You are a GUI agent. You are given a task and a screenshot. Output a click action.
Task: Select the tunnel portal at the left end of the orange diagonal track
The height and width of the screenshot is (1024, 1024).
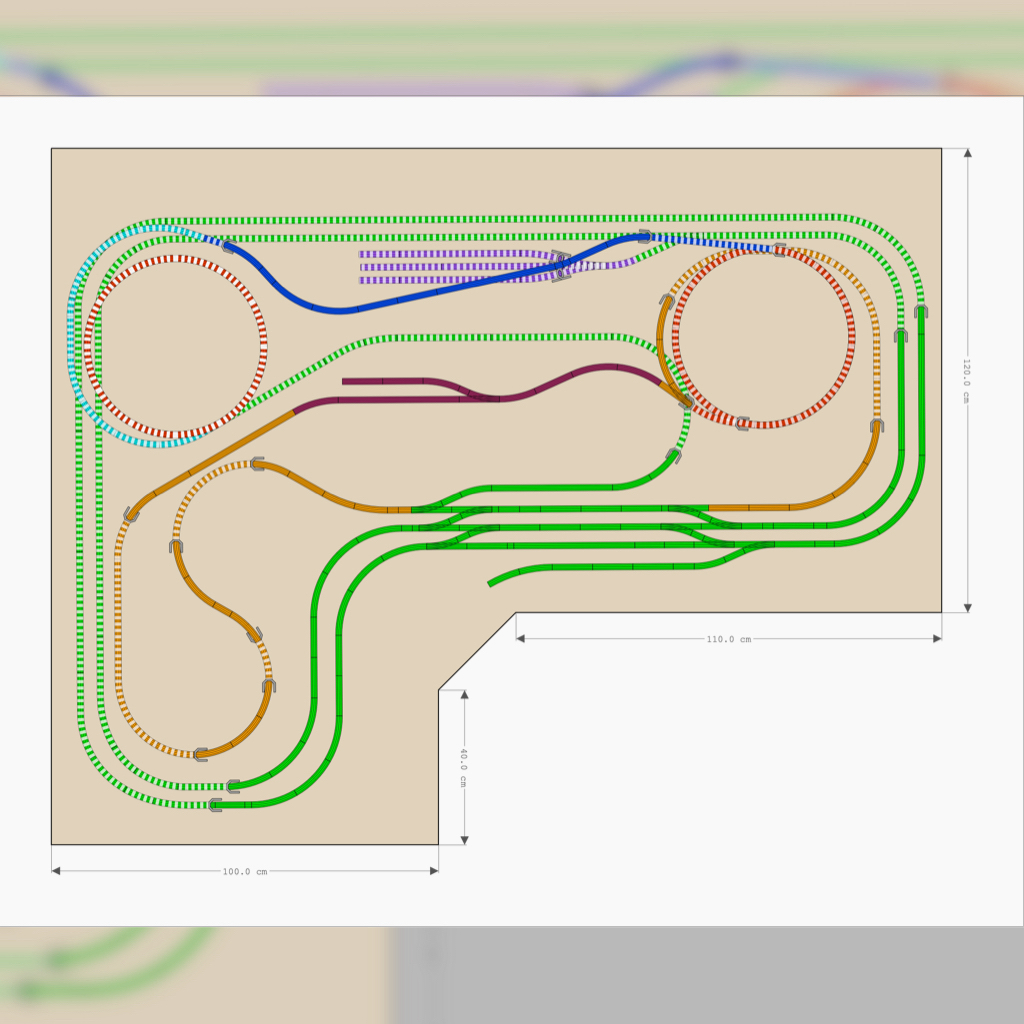[x=131, y=514]
